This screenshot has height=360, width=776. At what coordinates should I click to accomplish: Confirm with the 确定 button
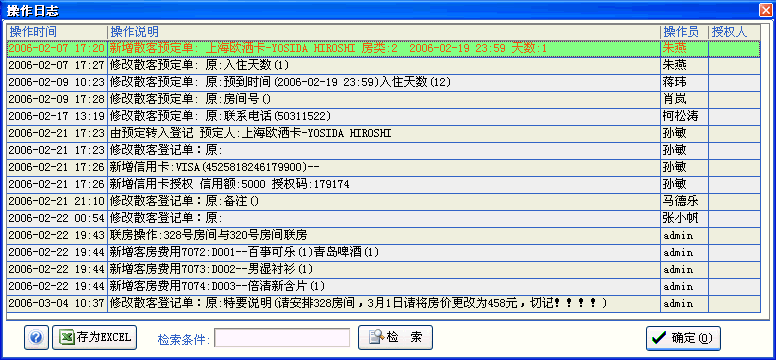click(x=683, y=338)
